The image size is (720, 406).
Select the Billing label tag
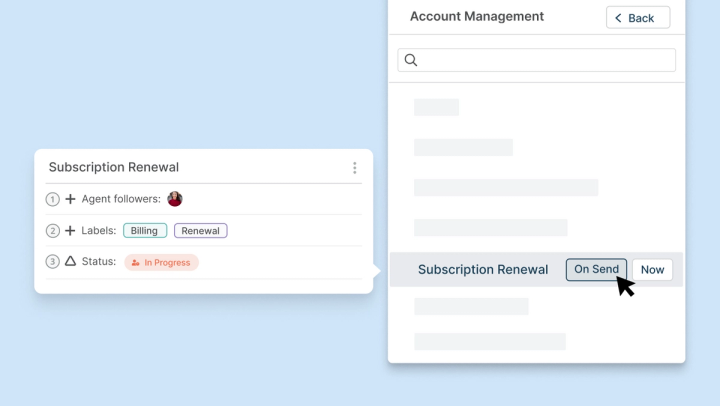[x=145, y=231]
